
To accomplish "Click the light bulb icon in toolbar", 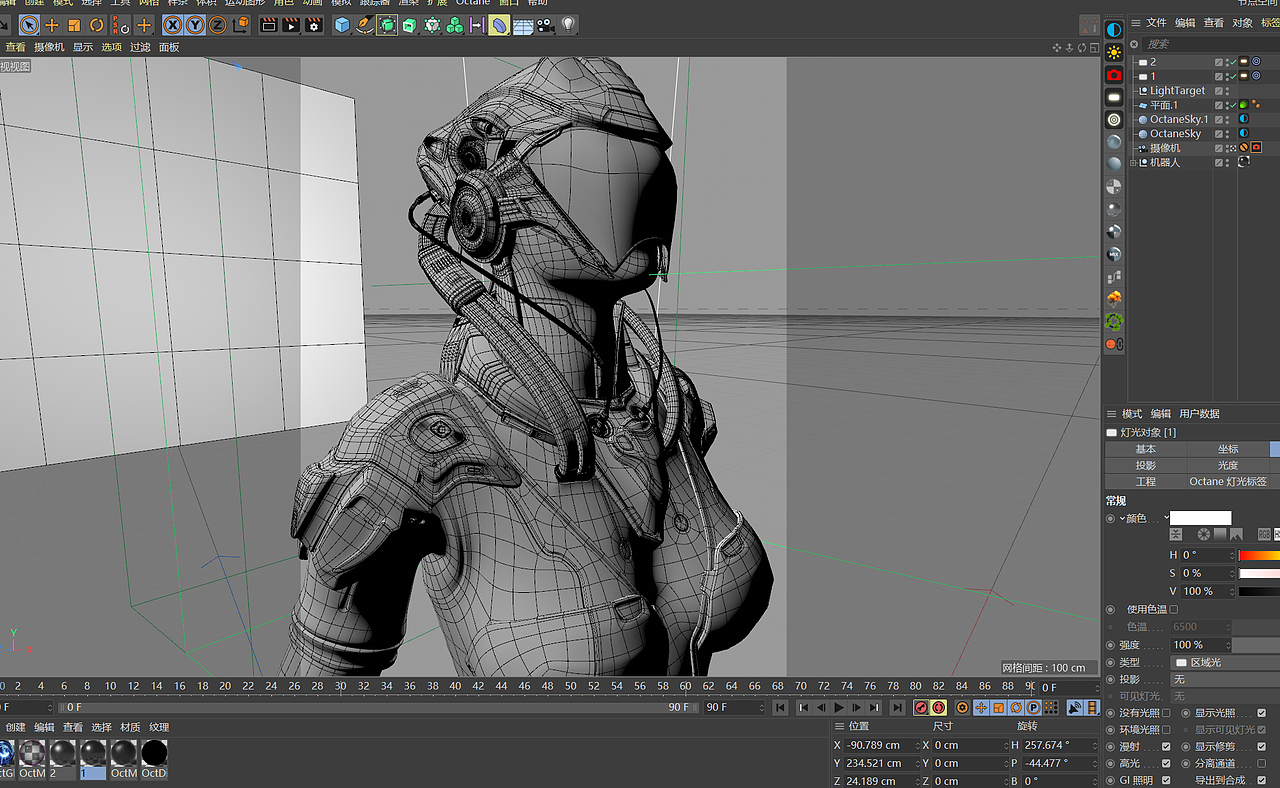I will point(569,25).
